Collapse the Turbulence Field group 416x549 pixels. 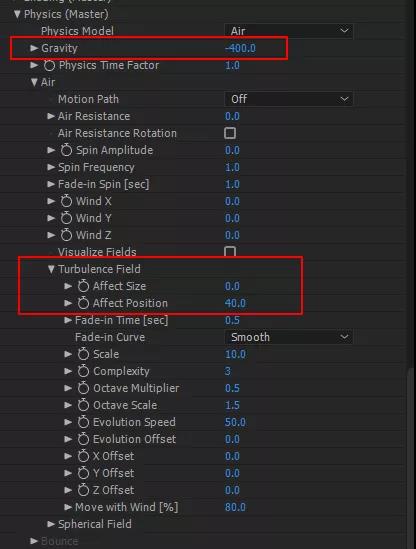[51, 269]
